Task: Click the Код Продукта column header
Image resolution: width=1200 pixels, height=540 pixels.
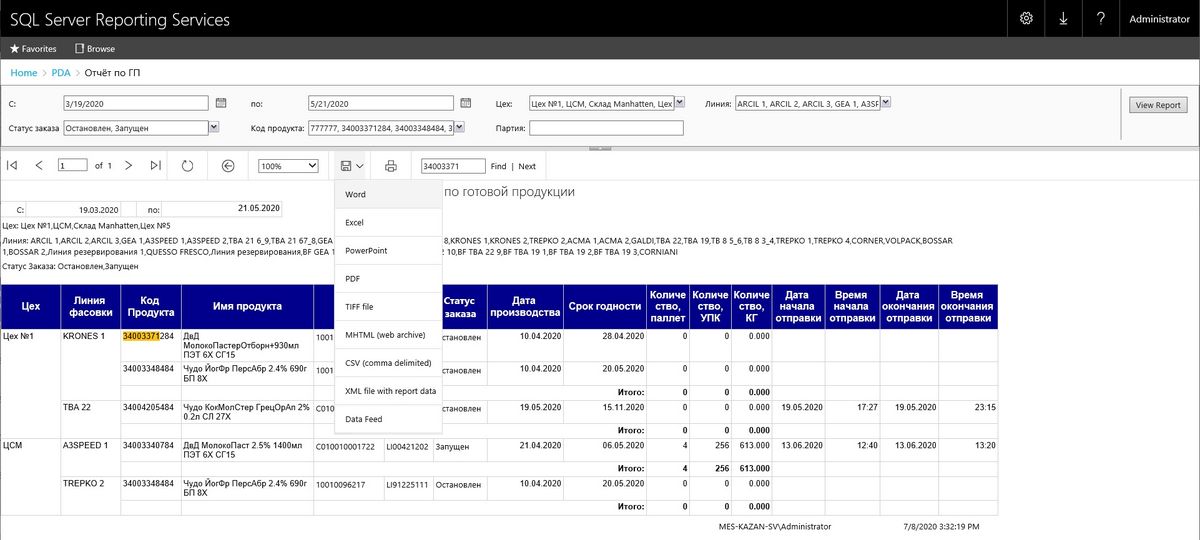Action: coord(150,306)
